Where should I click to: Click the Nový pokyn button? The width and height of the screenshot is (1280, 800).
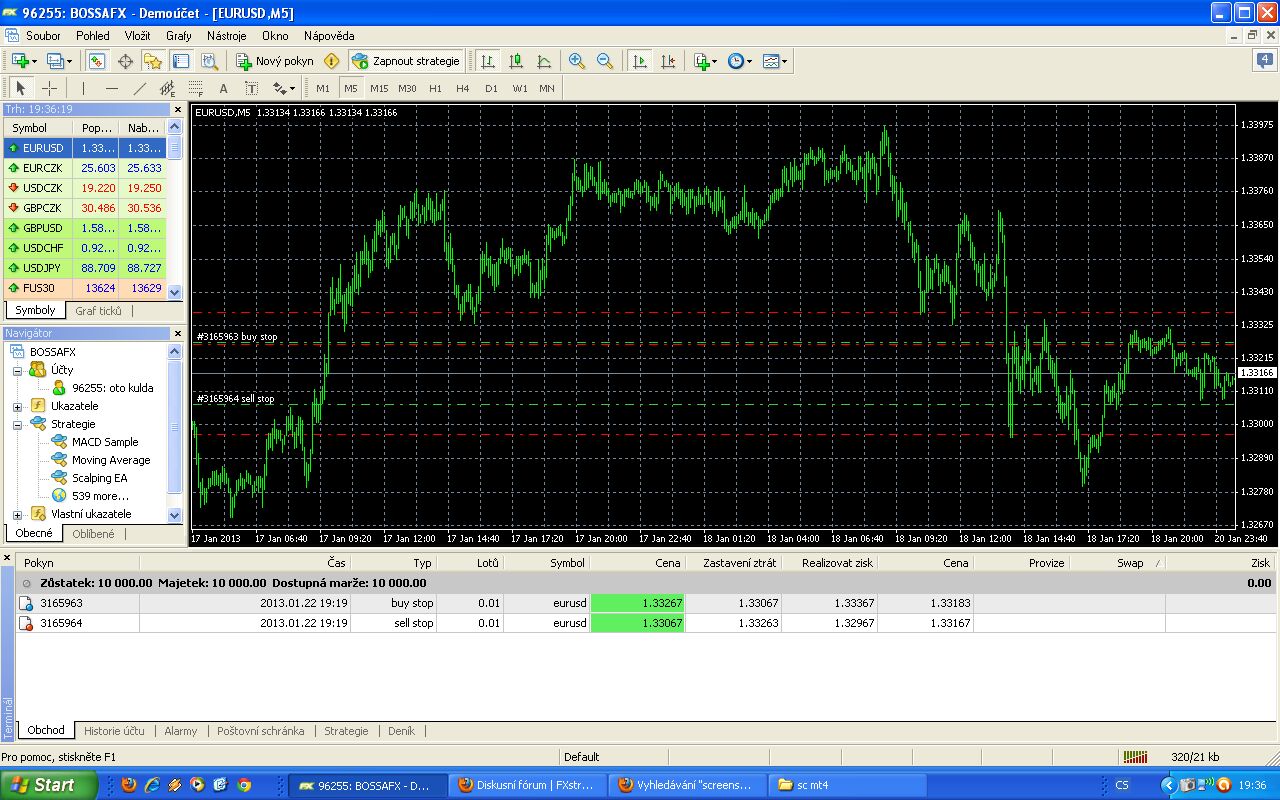(x=275, y=61)
